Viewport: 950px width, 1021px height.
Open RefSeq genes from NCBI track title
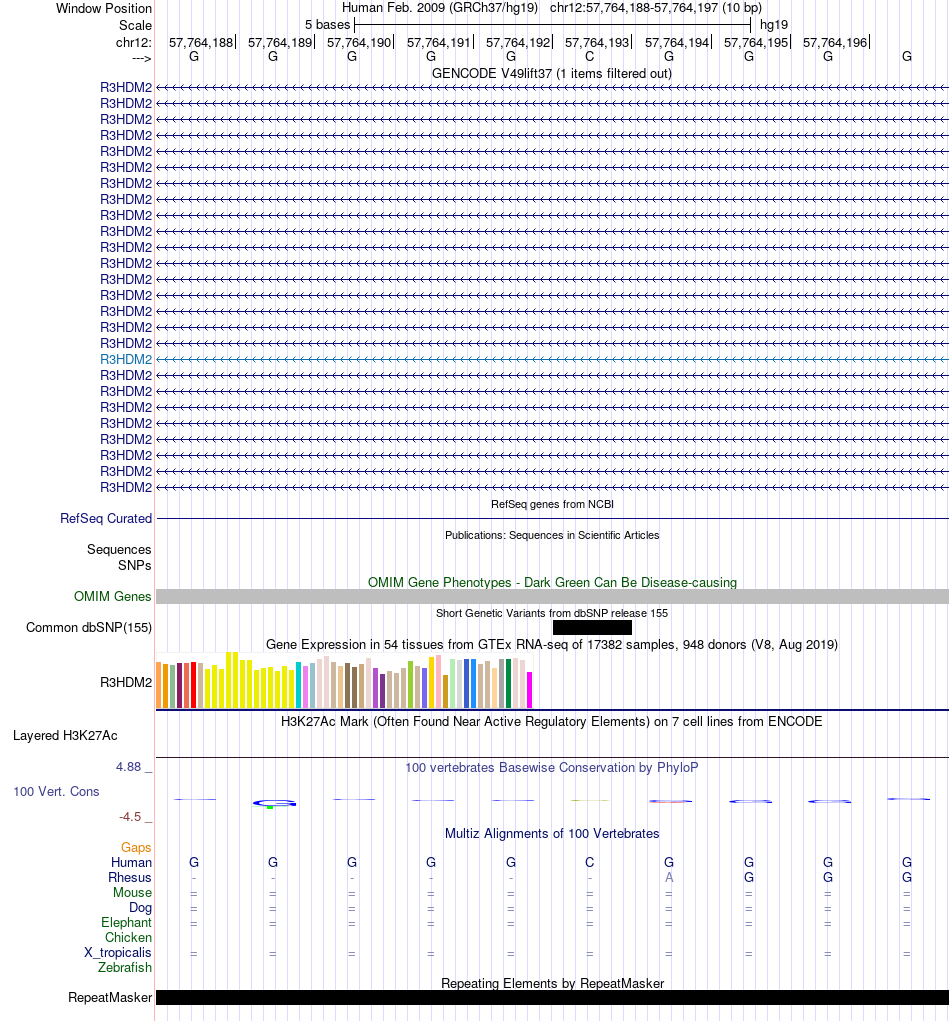tap(552, 504)
